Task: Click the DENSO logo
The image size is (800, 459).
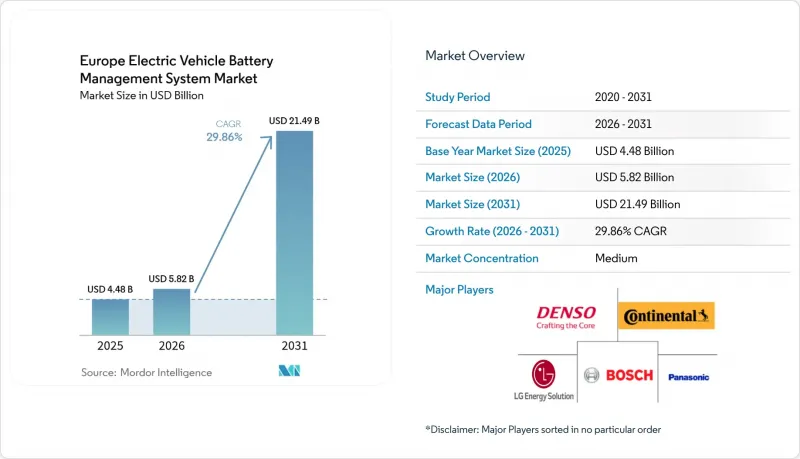Action: (x=566, y=317)
